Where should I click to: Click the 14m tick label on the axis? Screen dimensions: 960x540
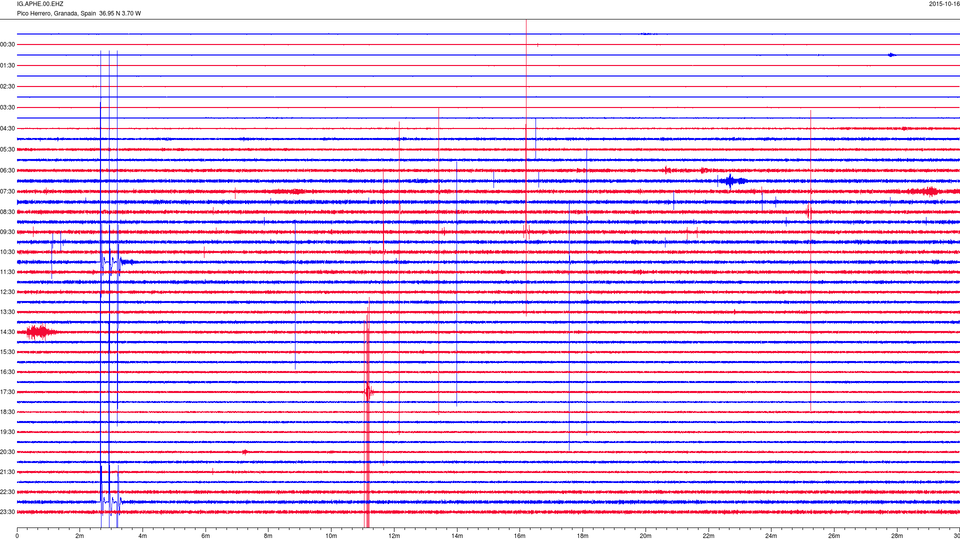[457, 536]
